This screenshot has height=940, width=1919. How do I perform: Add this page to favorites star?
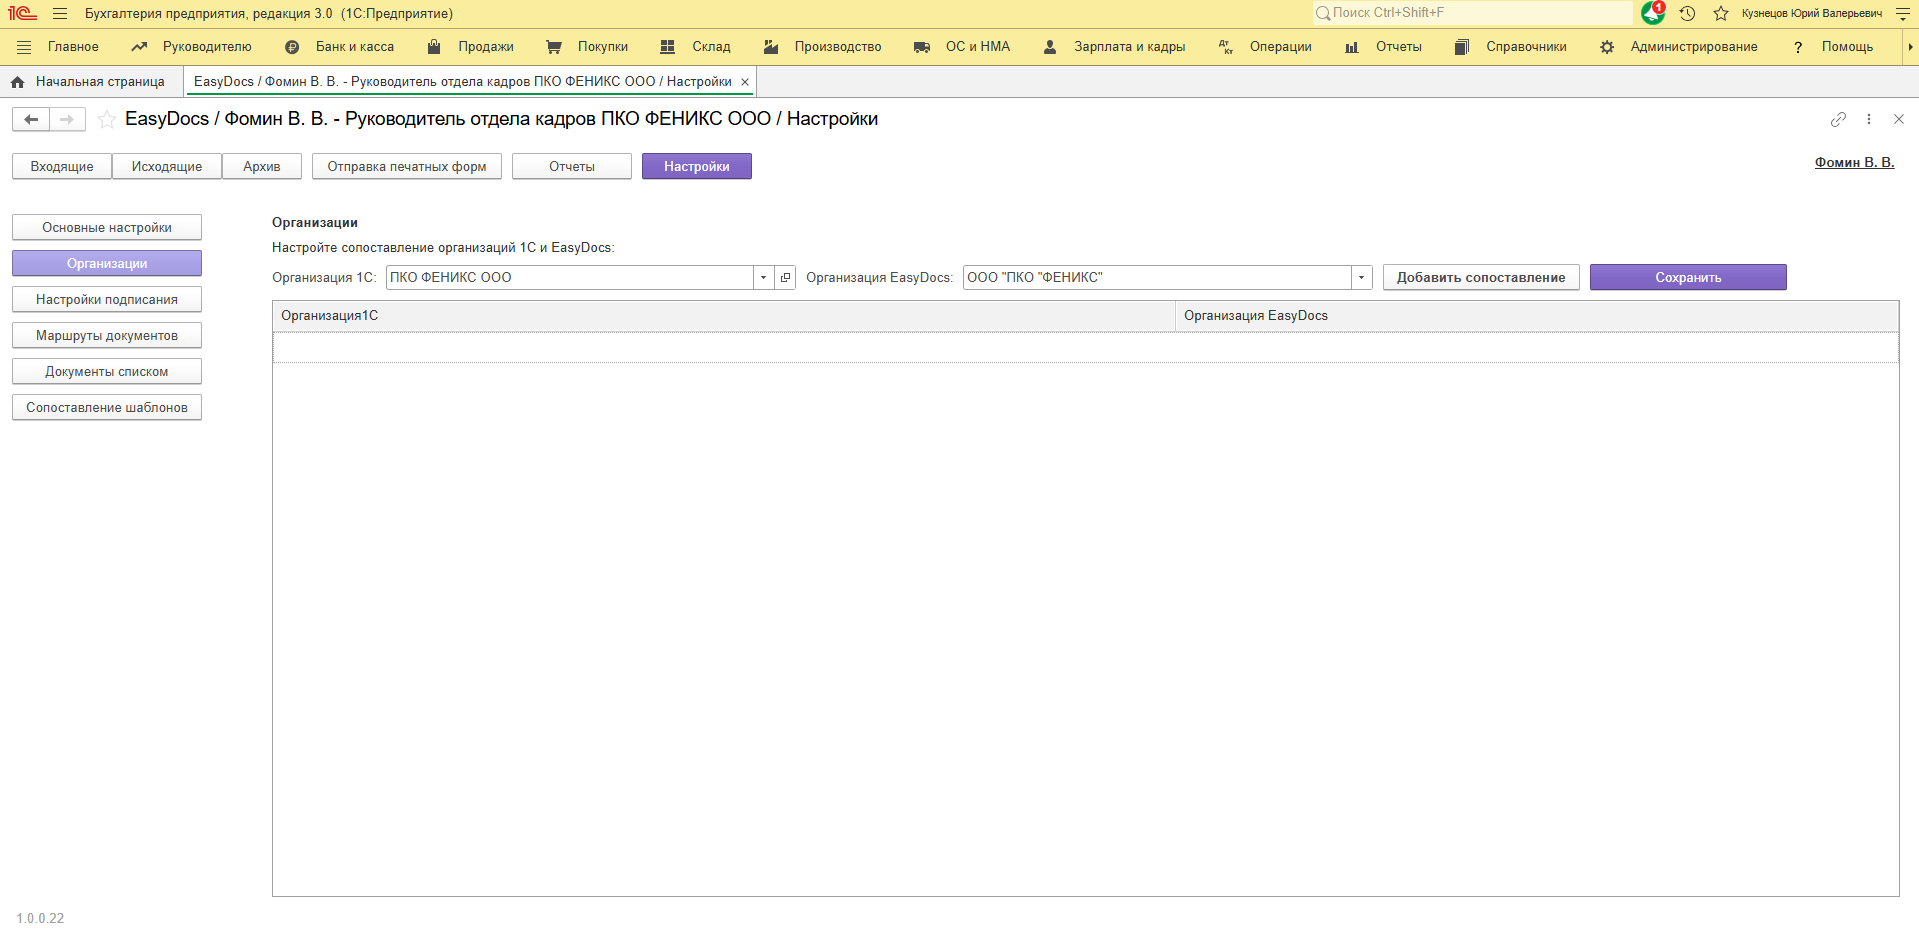click(107, 120)
